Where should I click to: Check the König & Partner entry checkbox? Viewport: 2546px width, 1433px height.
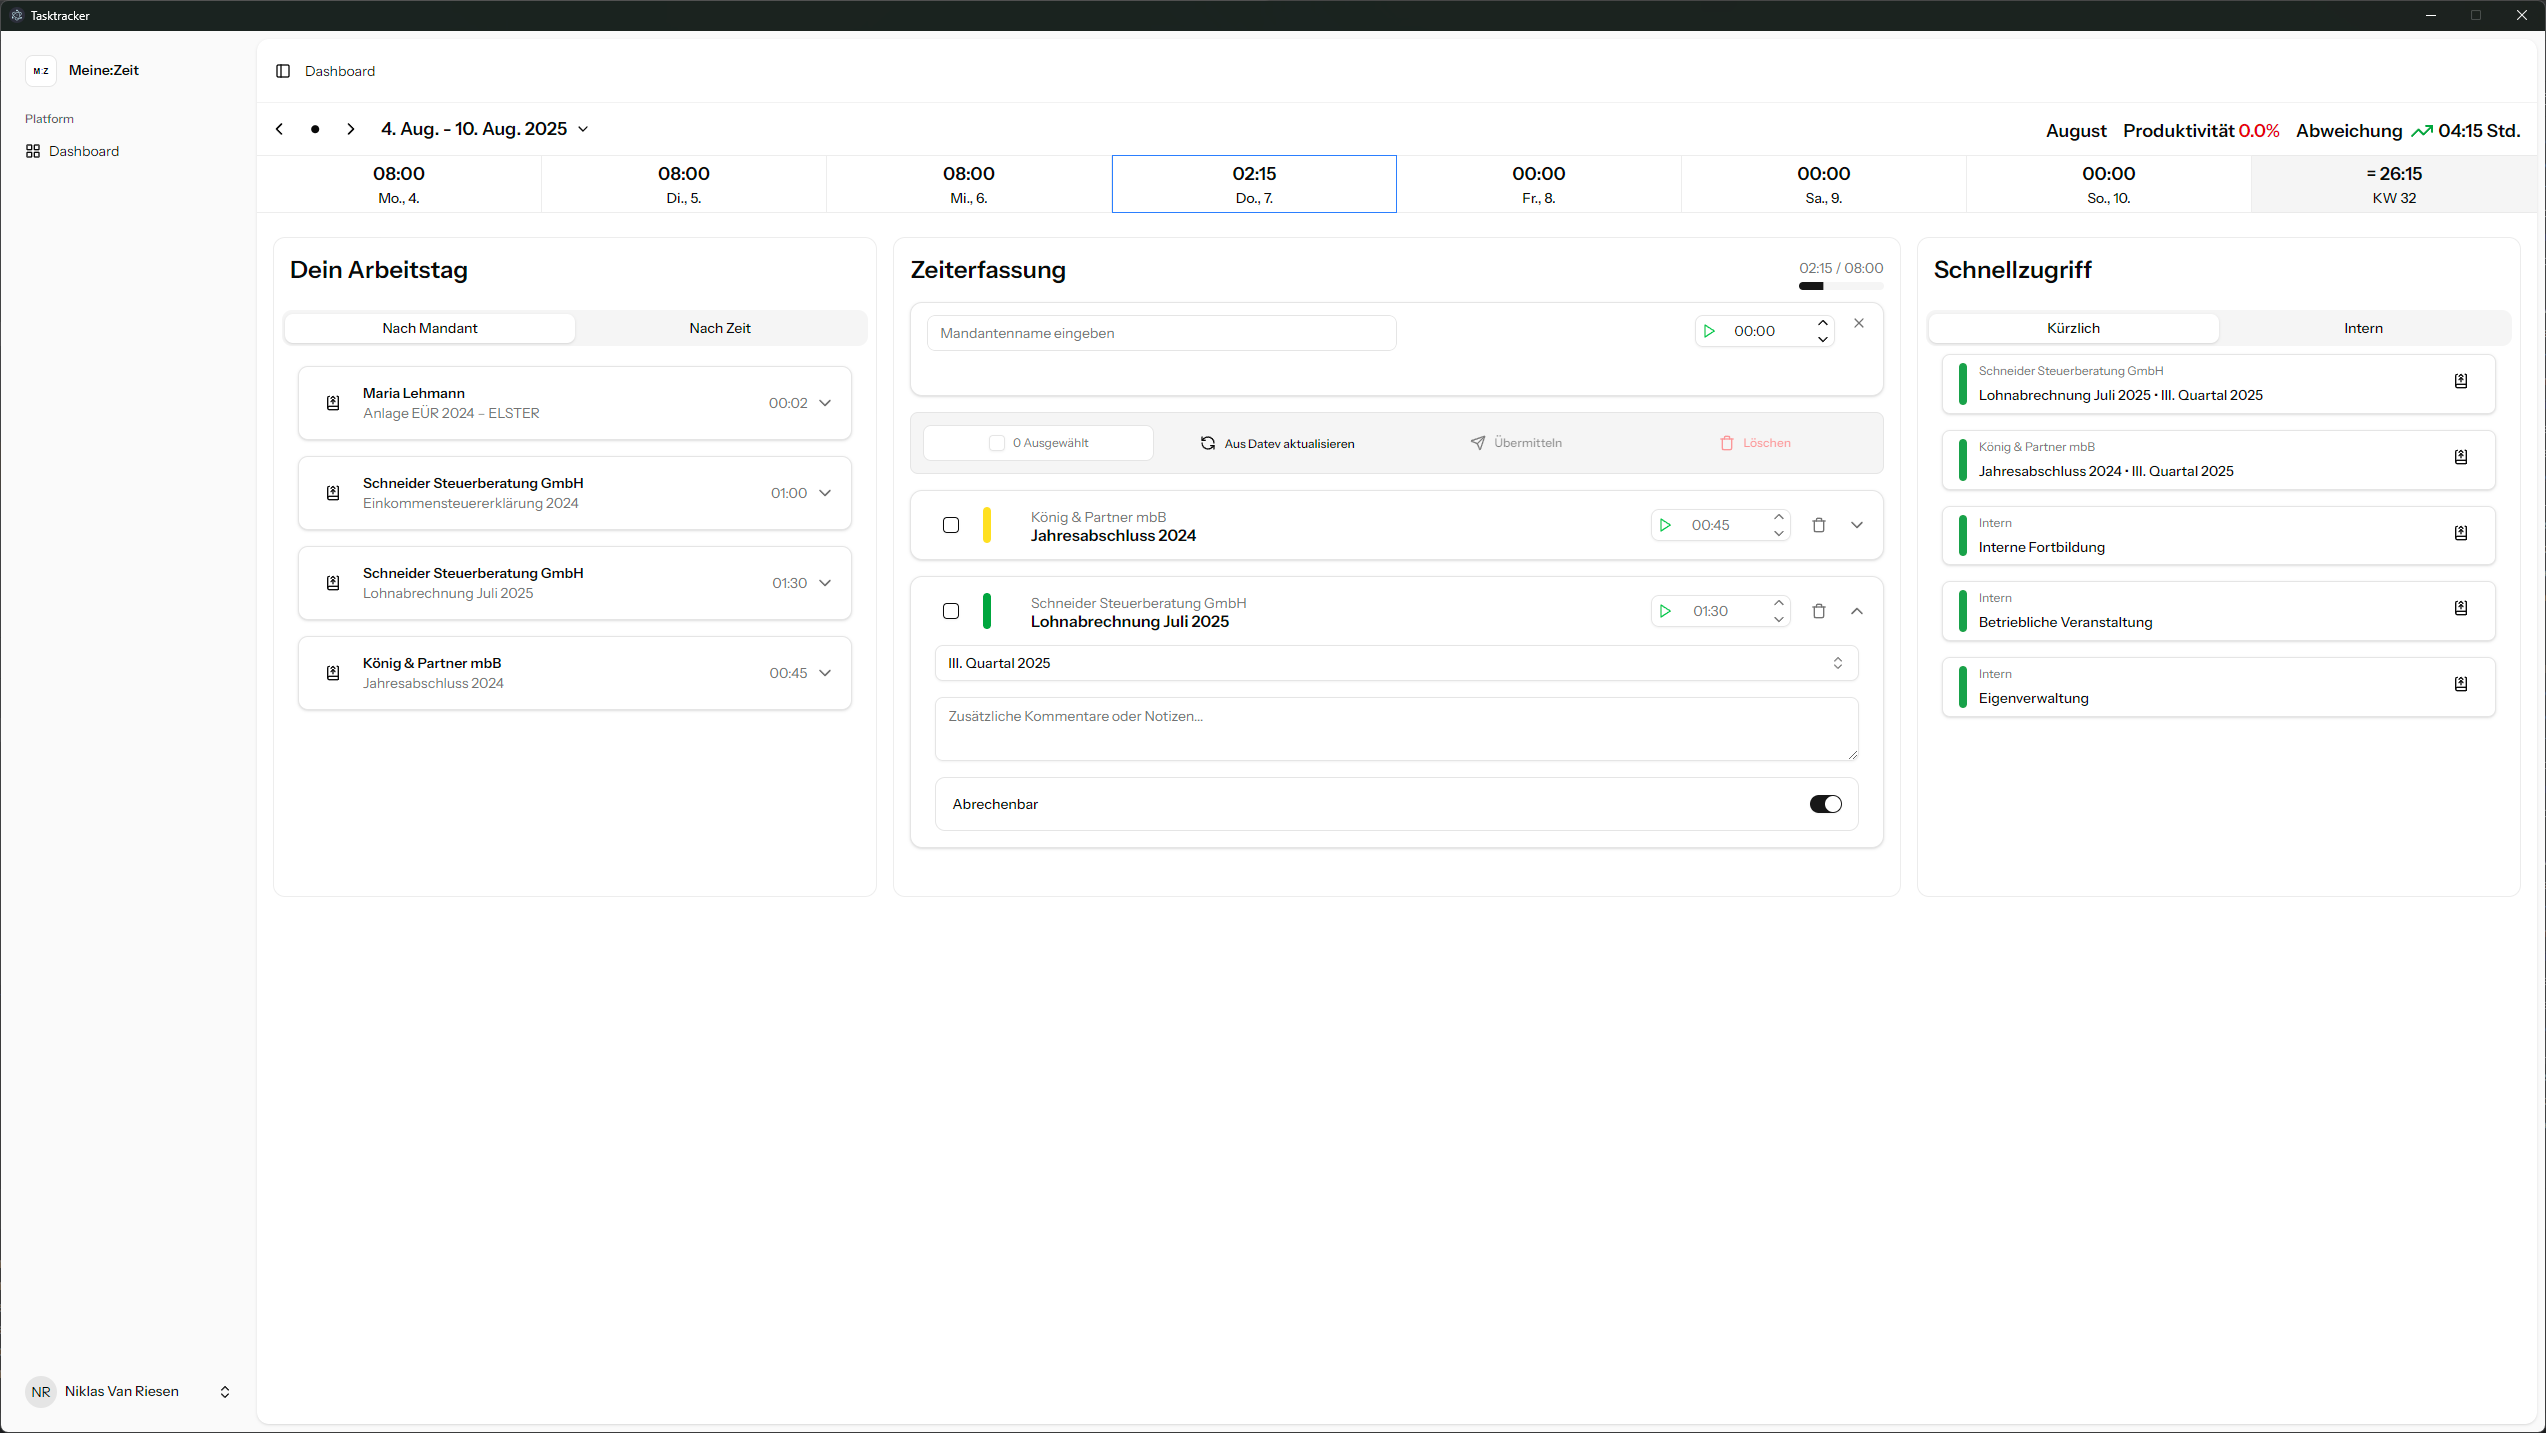point(951,525)
